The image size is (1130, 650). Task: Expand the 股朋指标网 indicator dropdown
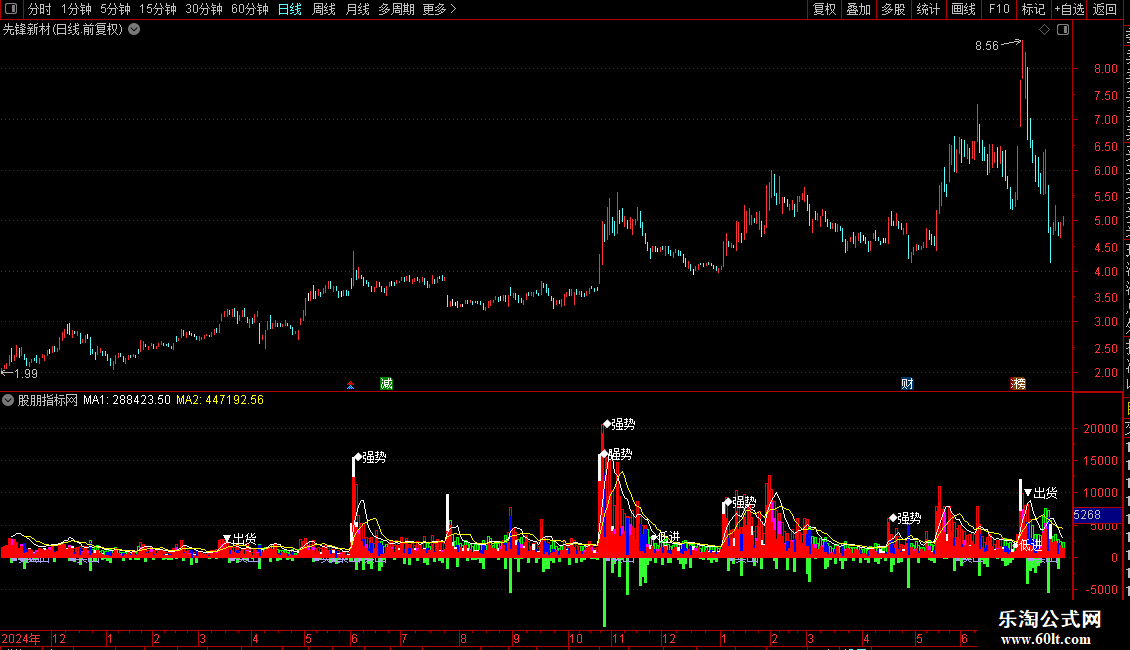tap(8, 400)
